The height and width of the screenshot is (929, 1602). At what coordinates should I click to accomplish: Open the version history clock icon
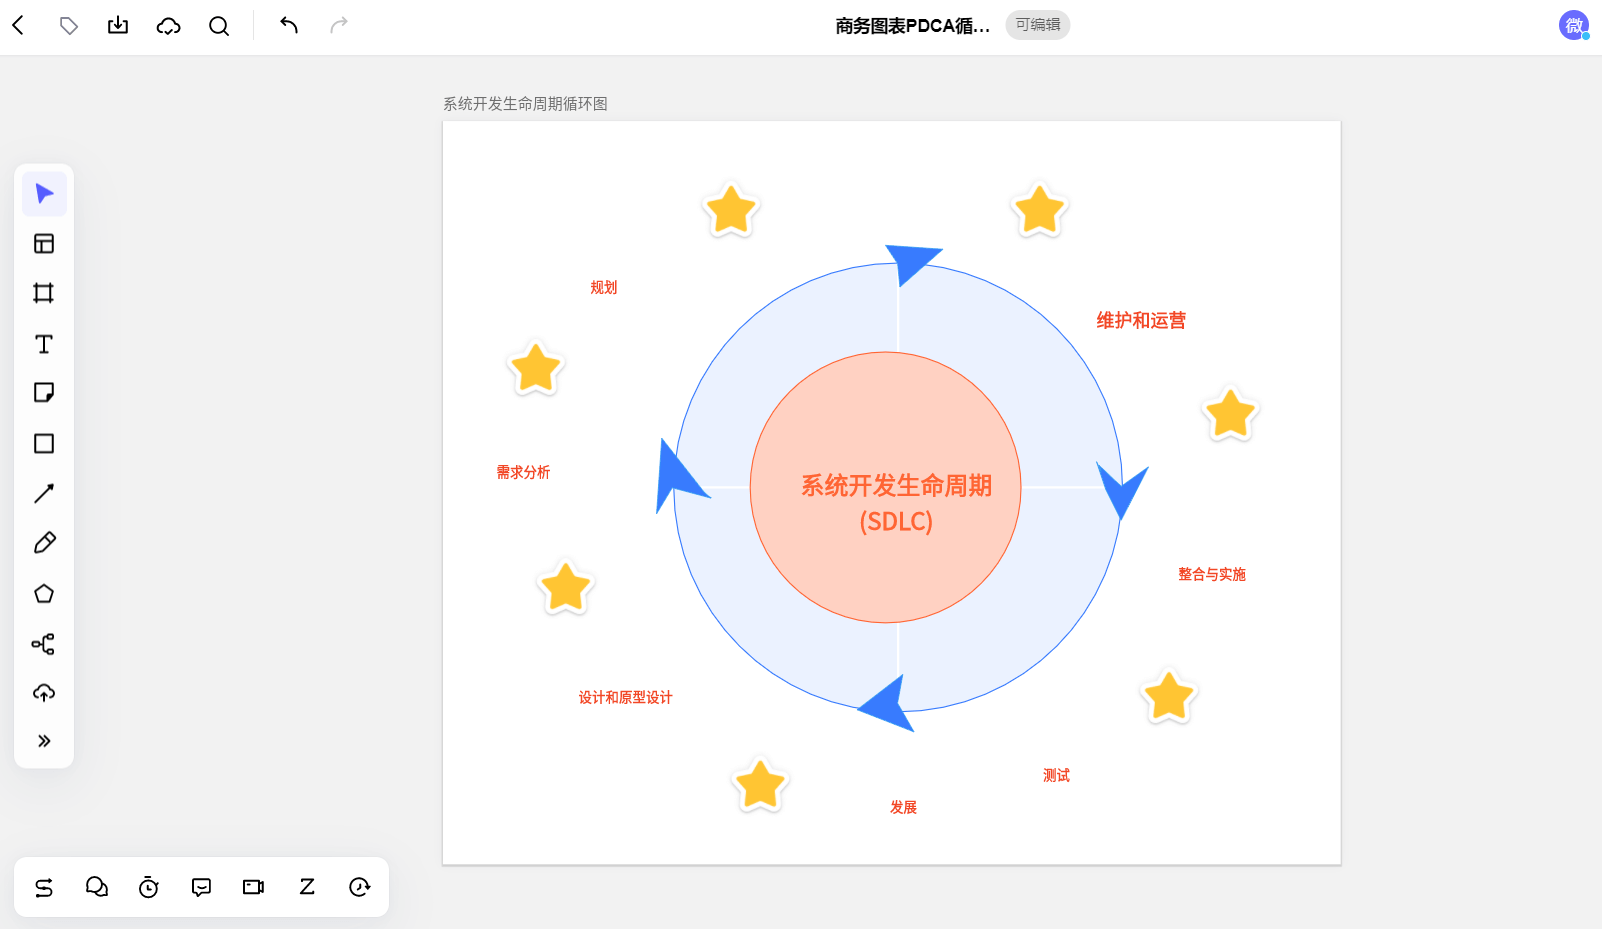click(x=360, y=887)
